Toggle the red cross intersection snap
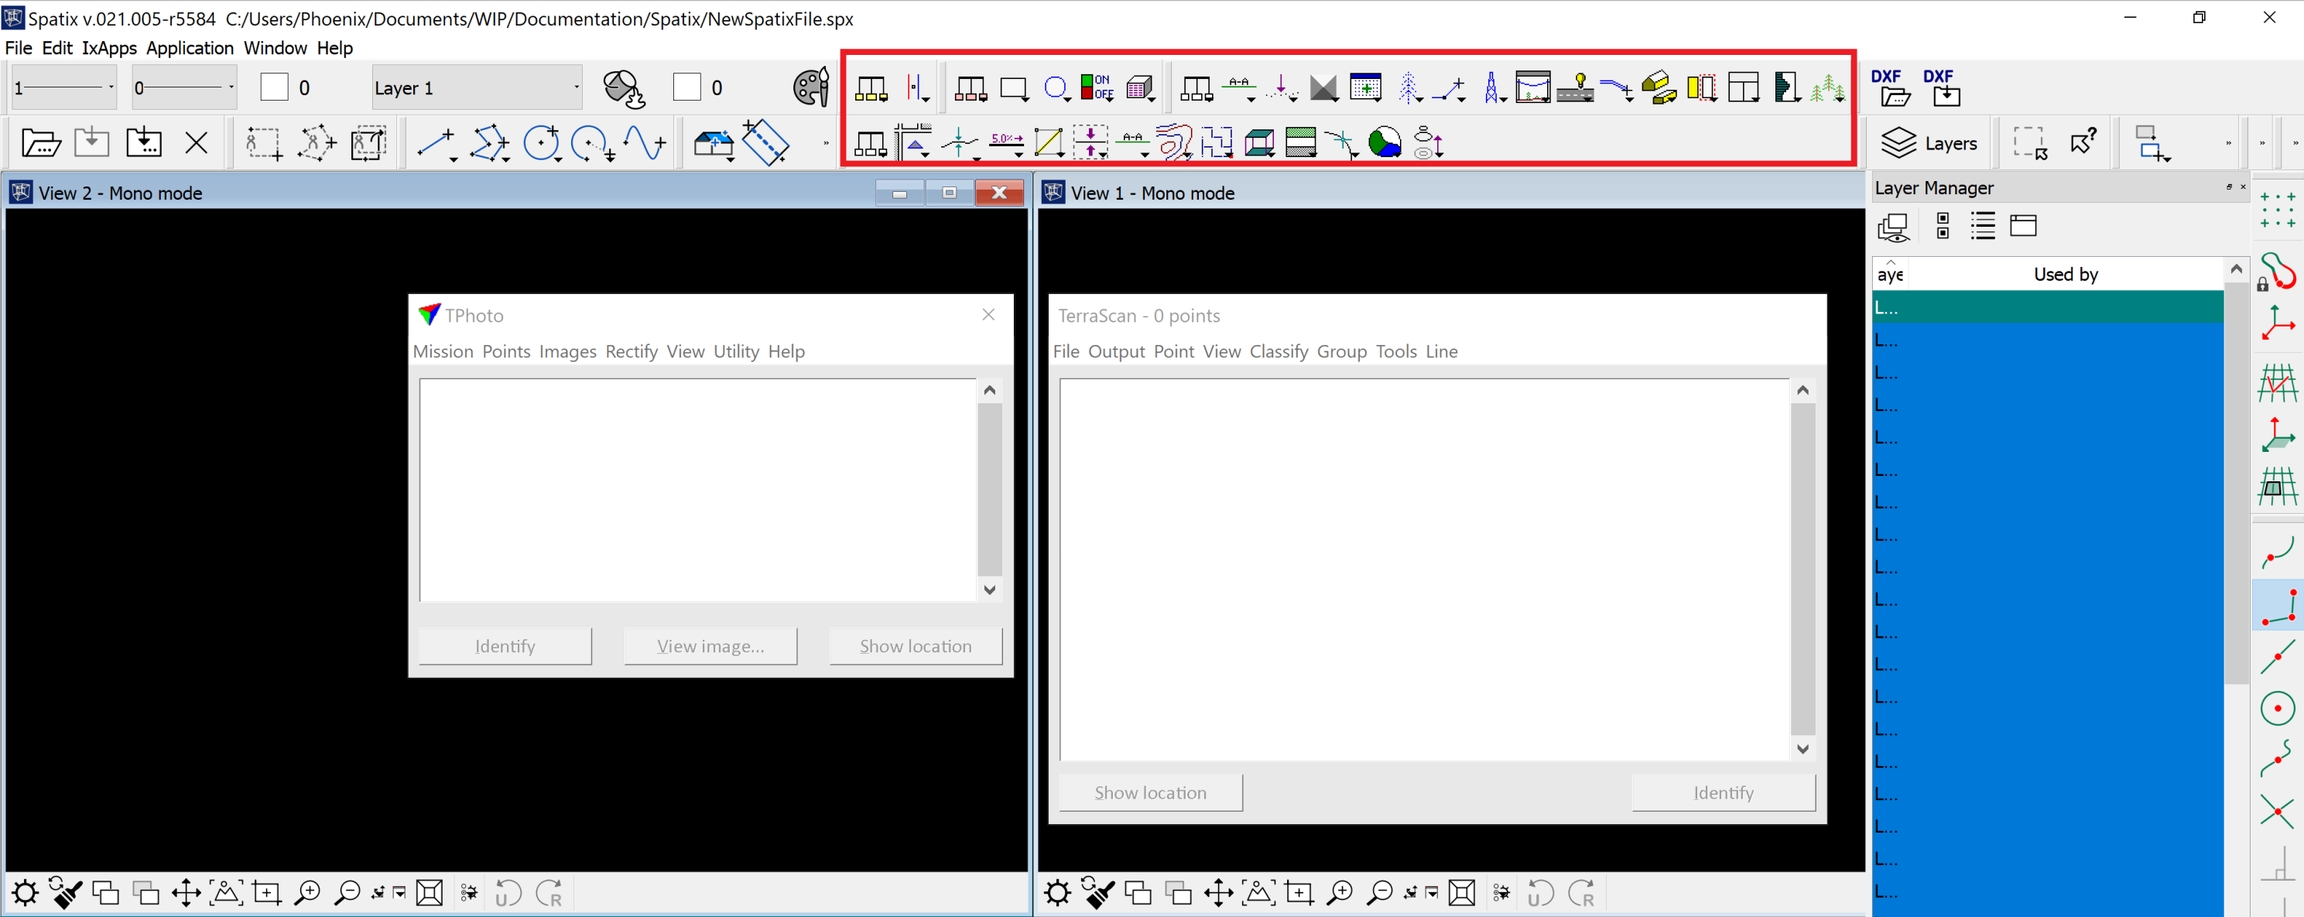 (2277, 812)
